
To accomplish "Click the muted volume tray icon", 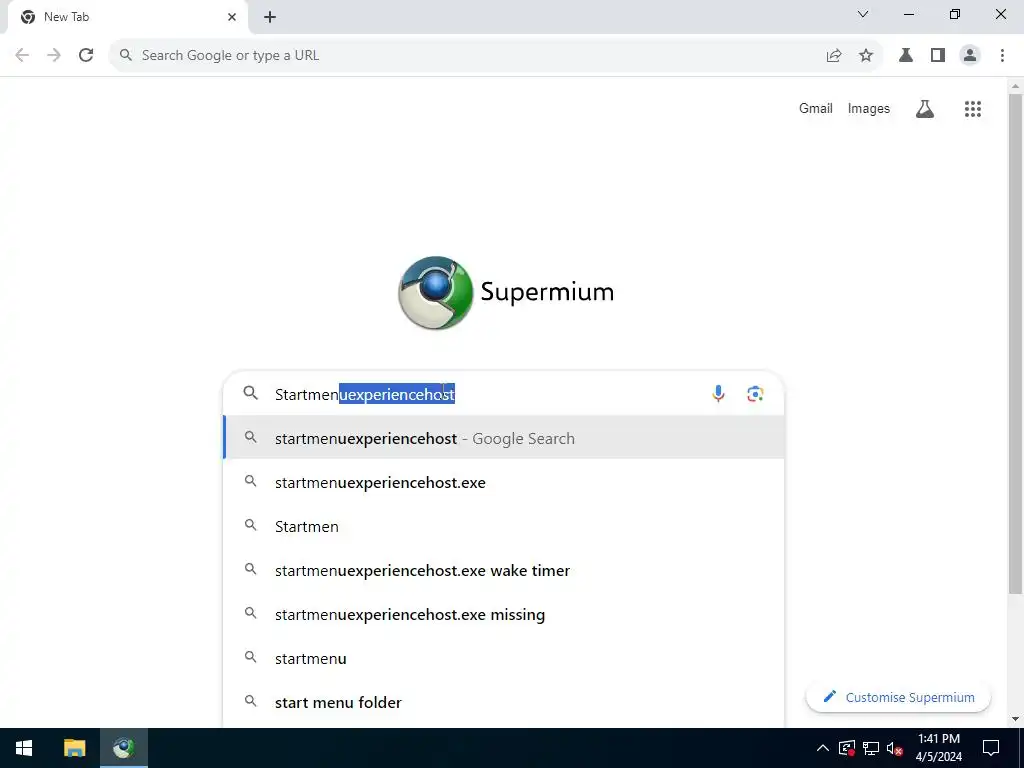I will (894, 748).
